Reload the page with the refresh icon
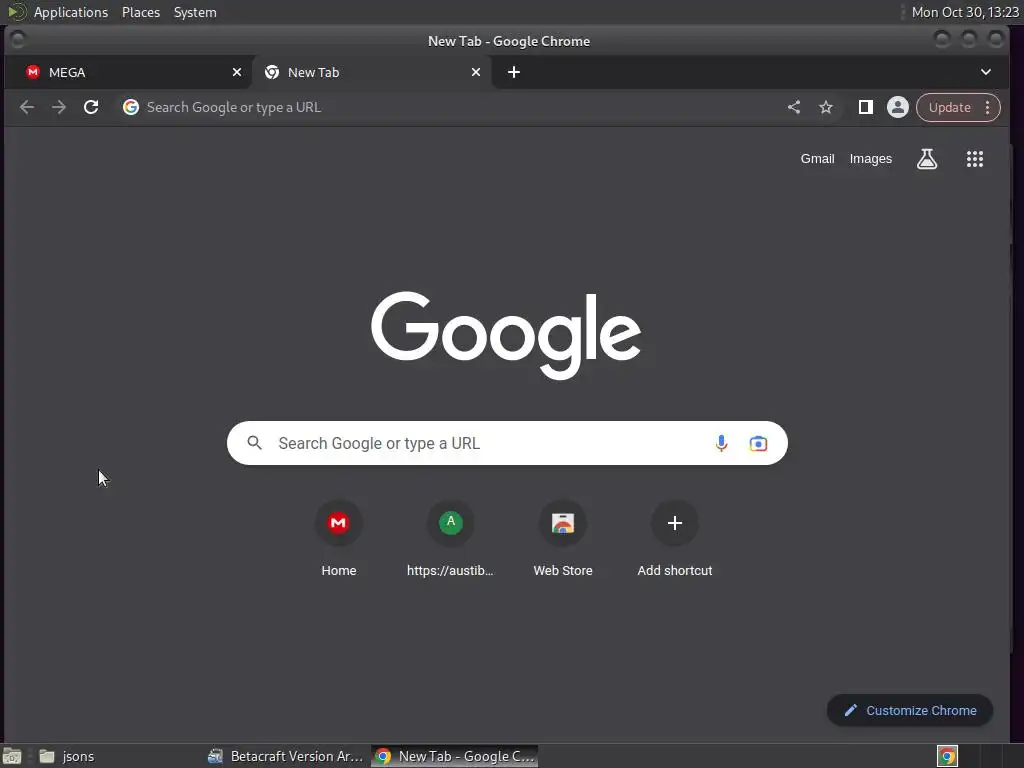Screen dimensions: 1024x768 coord(91,107)
